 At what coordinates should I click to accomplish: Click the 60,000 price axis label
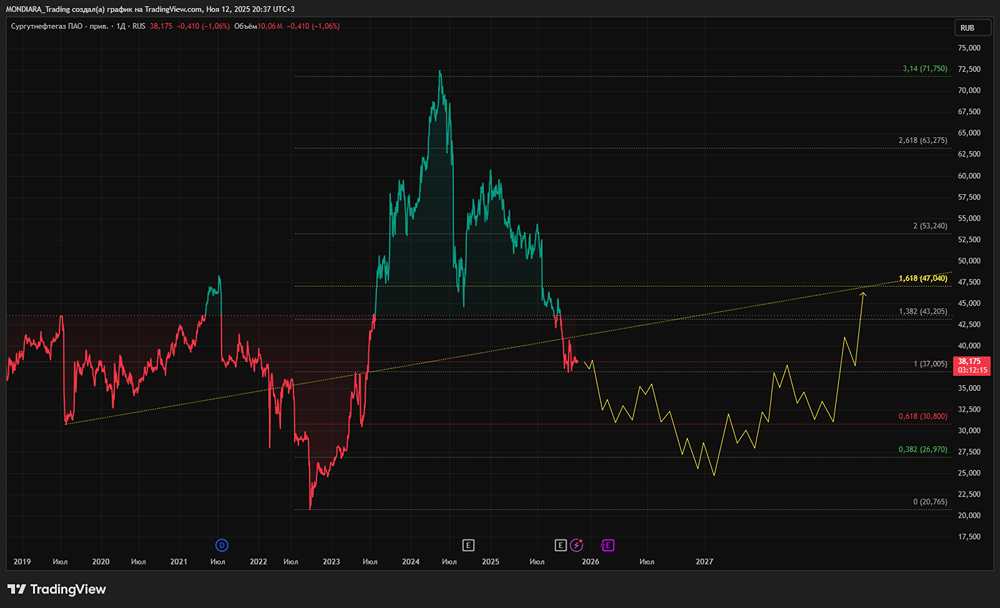pos(969,175)
